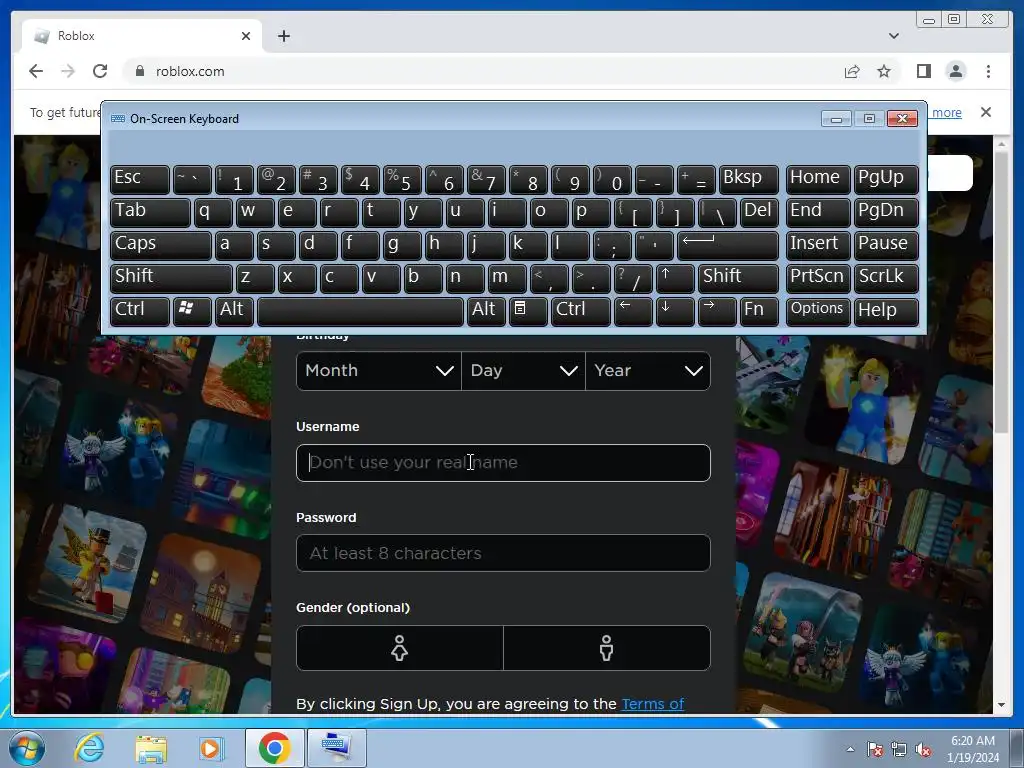
Task: Click the site lock icon
Action: pos(139,71)
